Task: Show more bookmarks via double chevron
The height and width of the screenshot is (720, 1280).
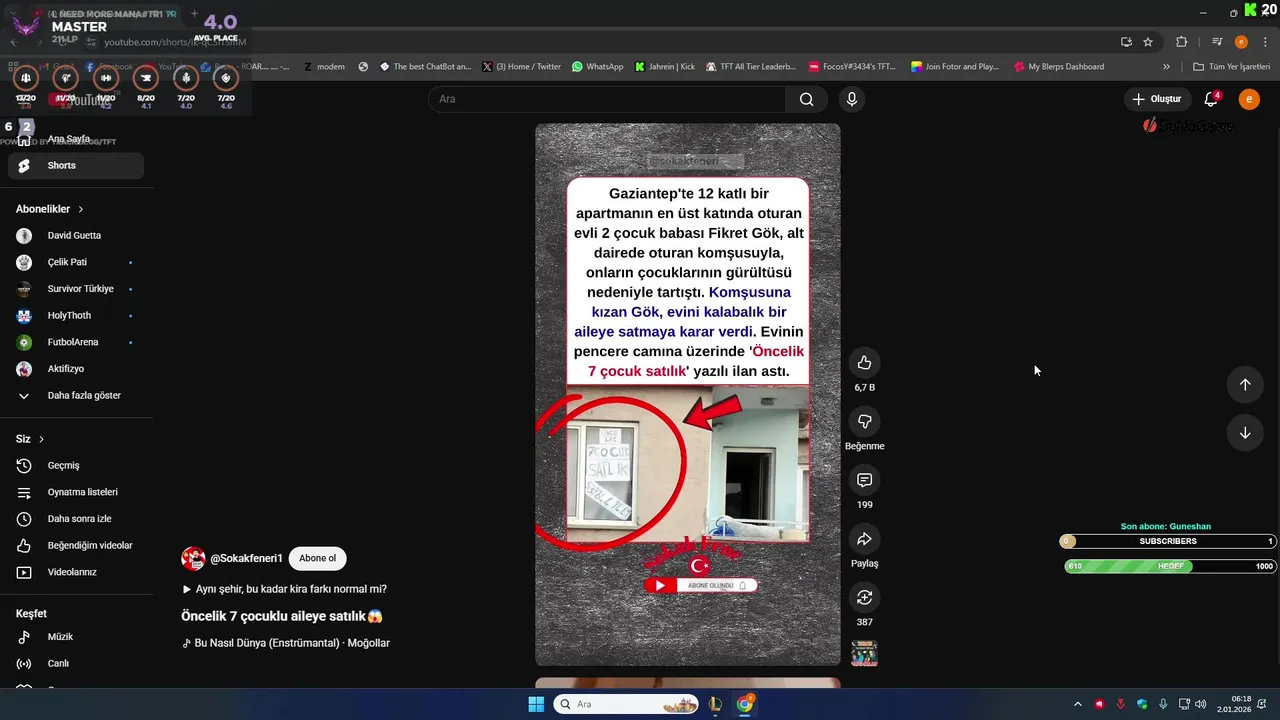Action: [1166, 67]
